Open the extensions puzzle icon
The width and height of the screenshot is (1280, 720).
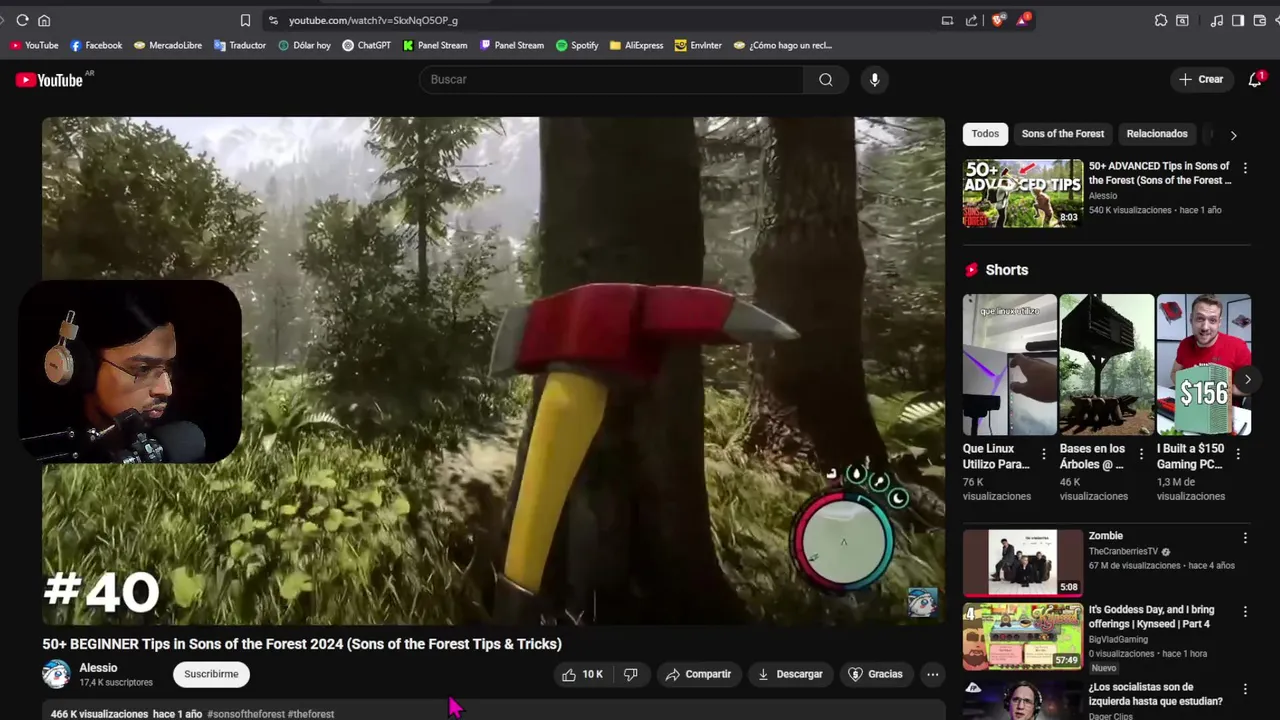coord(1161,20)
